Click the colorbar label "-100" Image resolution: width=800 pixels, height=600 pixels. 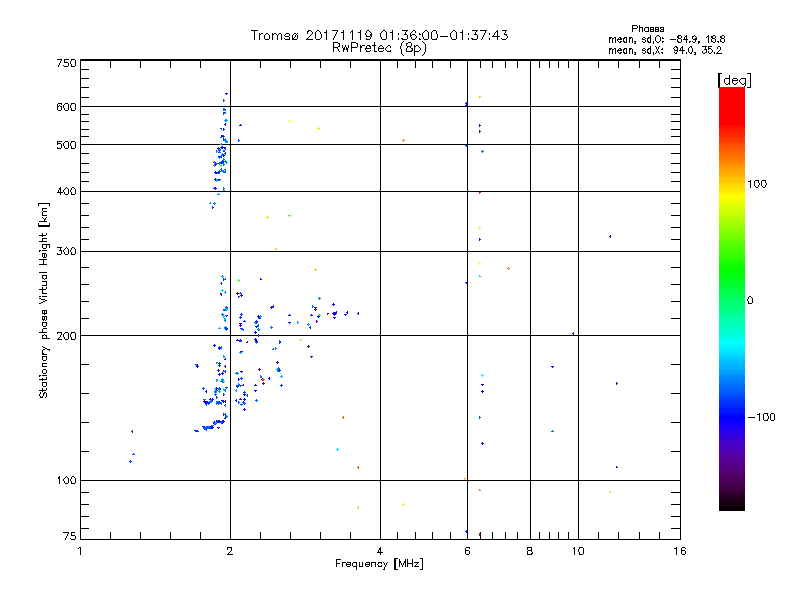pos(762,417)
